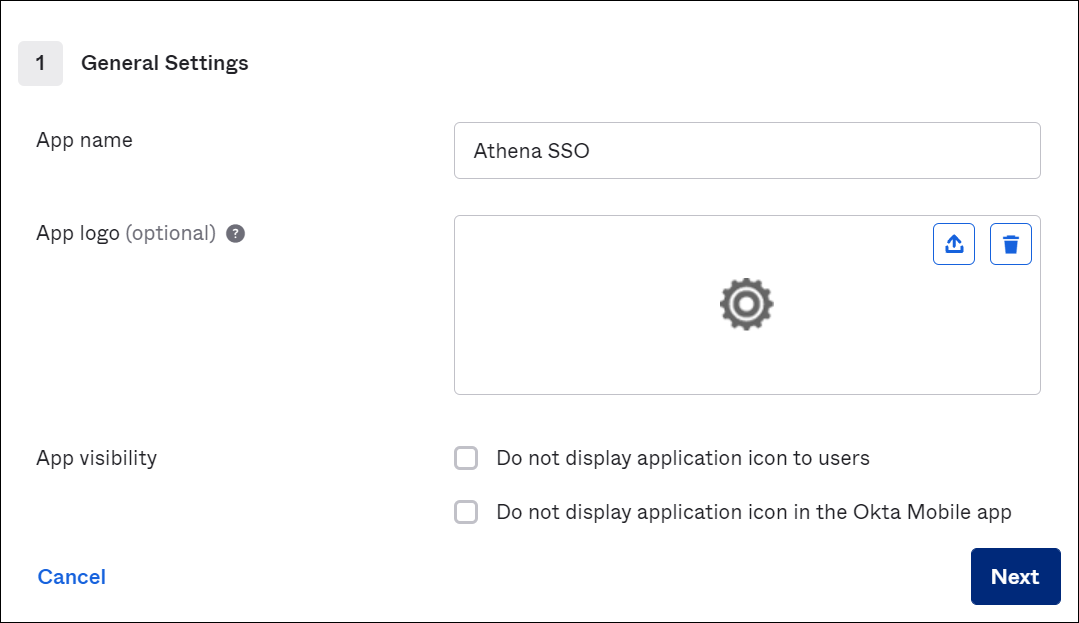
Task: Uncheck the Okta Mobile app visibility option
Action: point(466,511)
